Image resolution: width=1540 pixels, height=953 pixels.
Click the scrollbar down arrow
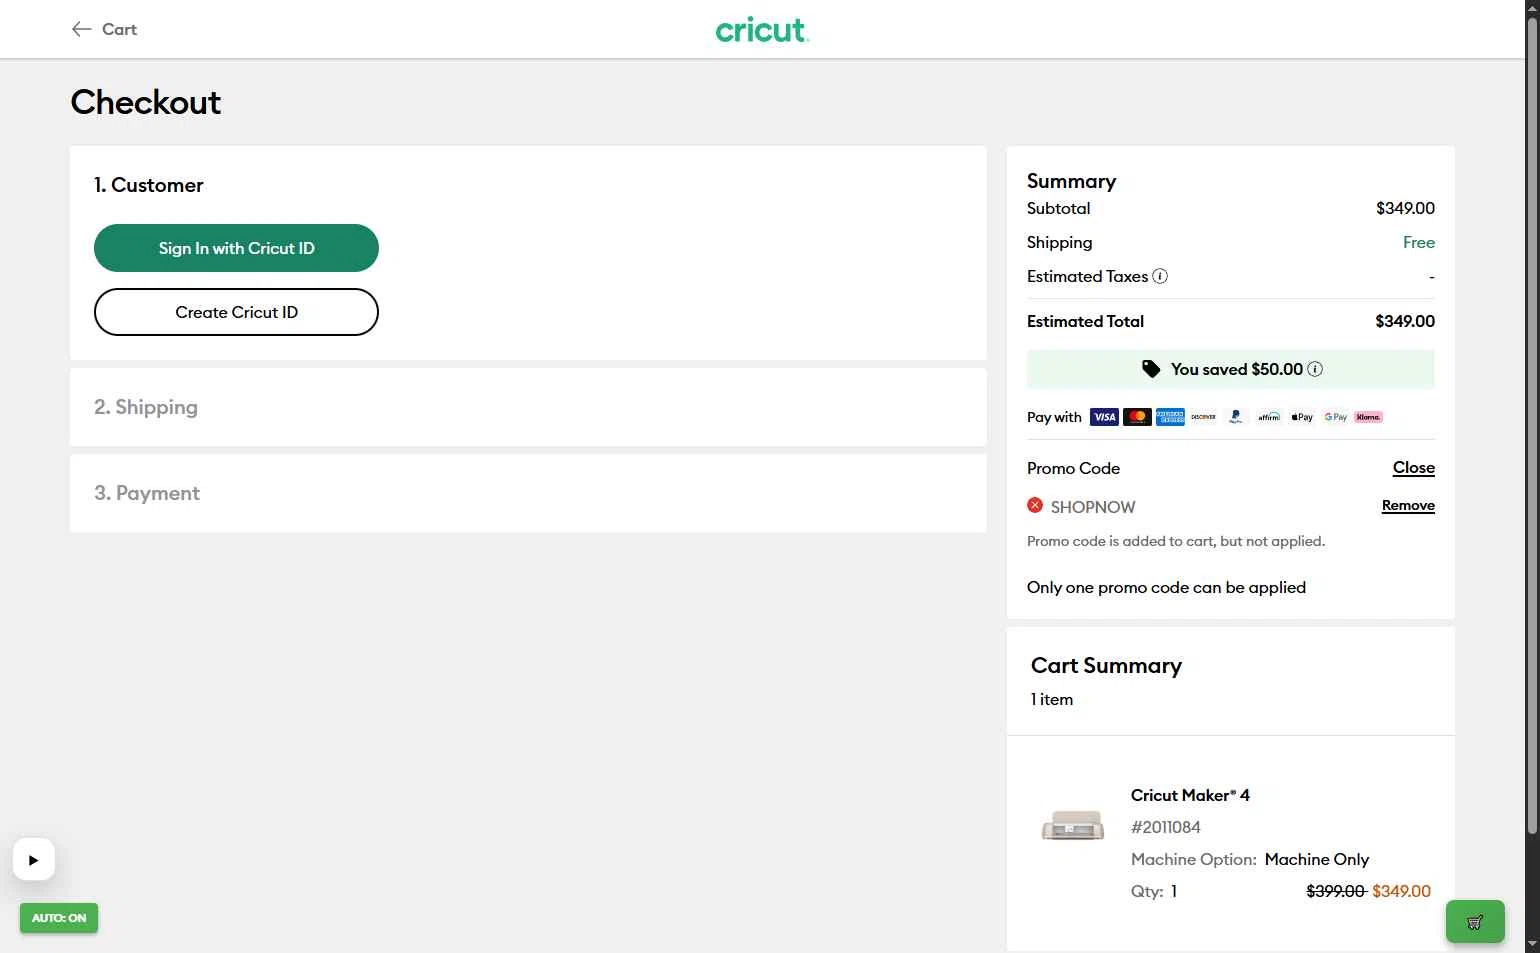point(1532,944)
